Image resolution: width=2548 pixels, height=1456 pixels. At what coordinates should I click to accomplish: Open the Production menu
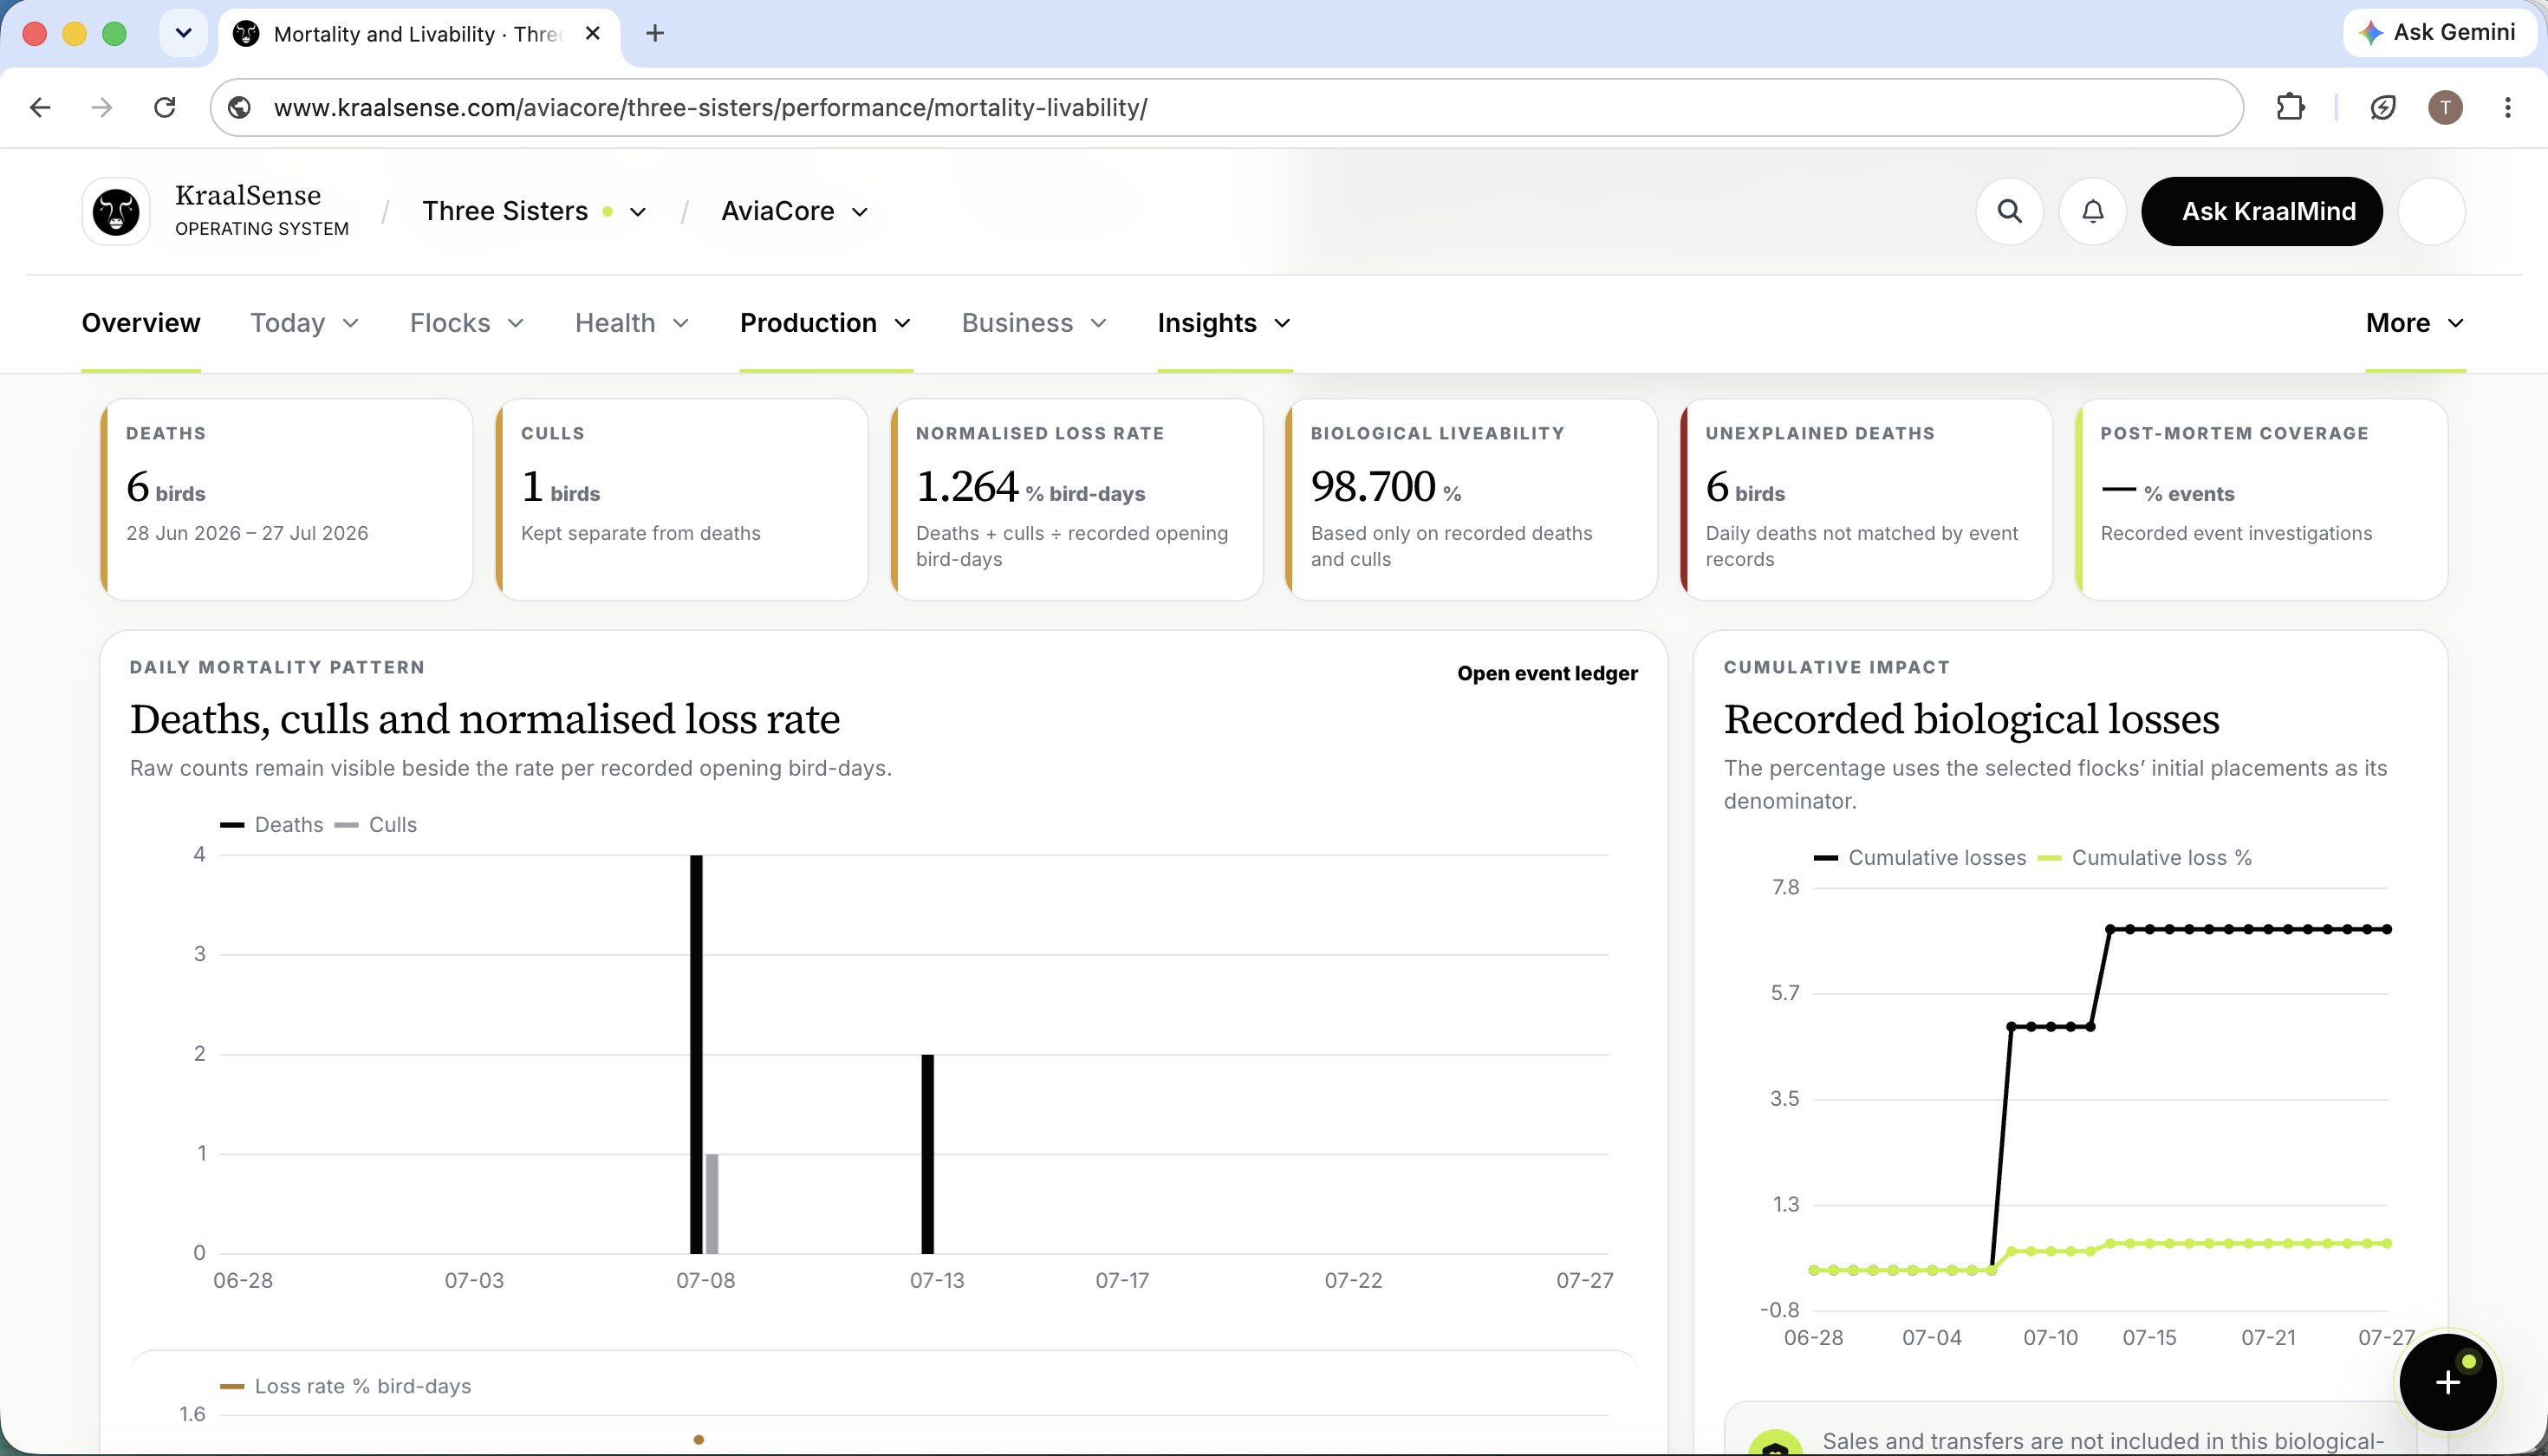(826, 323)
